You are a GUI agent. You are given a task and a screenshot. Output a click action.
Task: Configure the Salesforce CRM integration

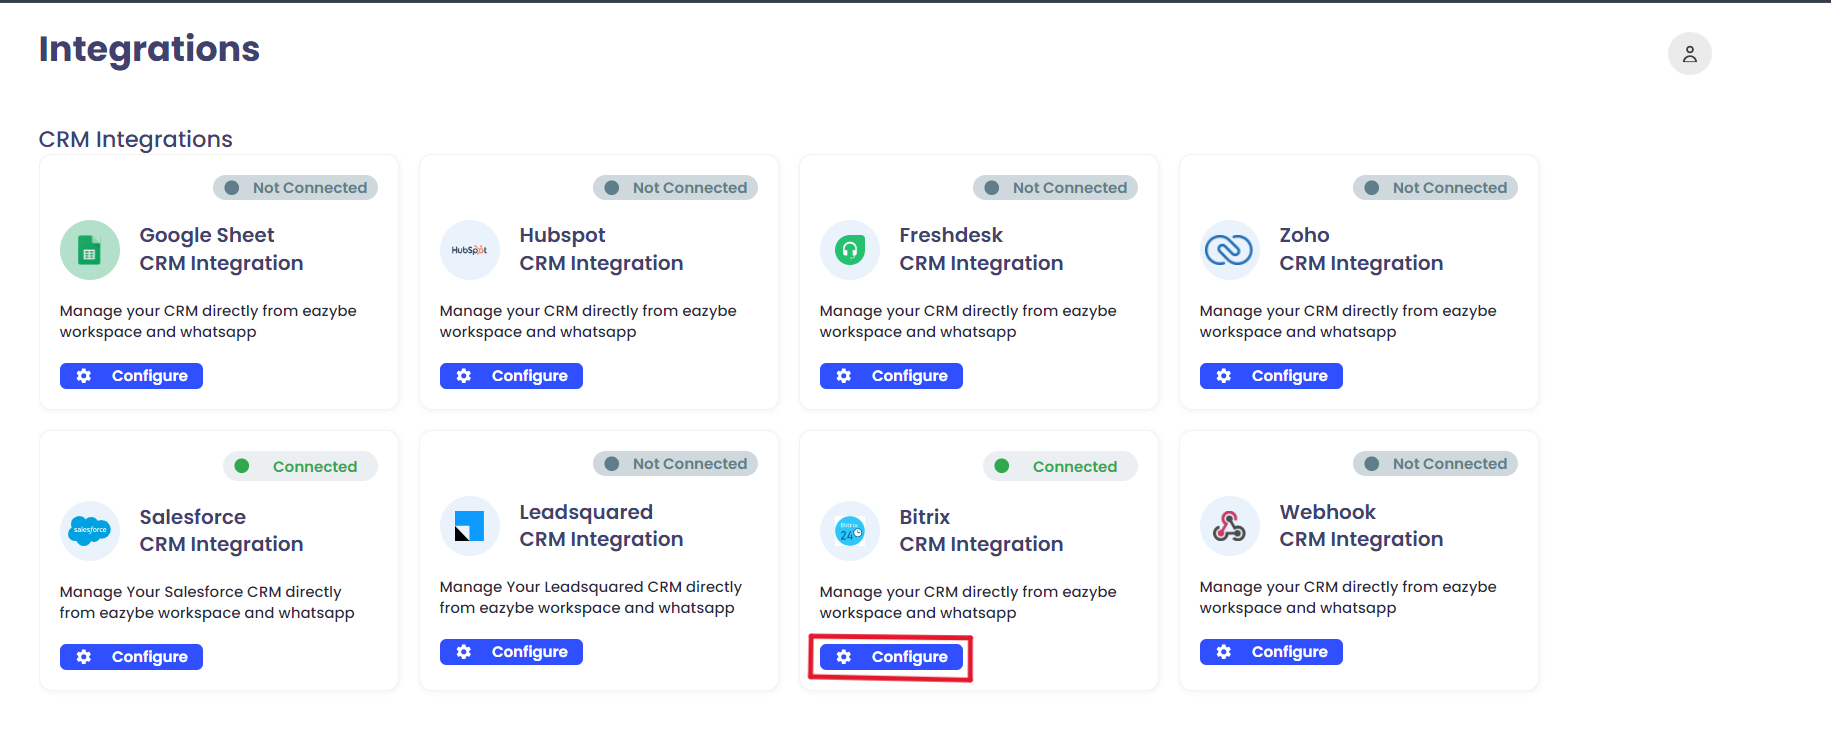[x=131, y=657]
